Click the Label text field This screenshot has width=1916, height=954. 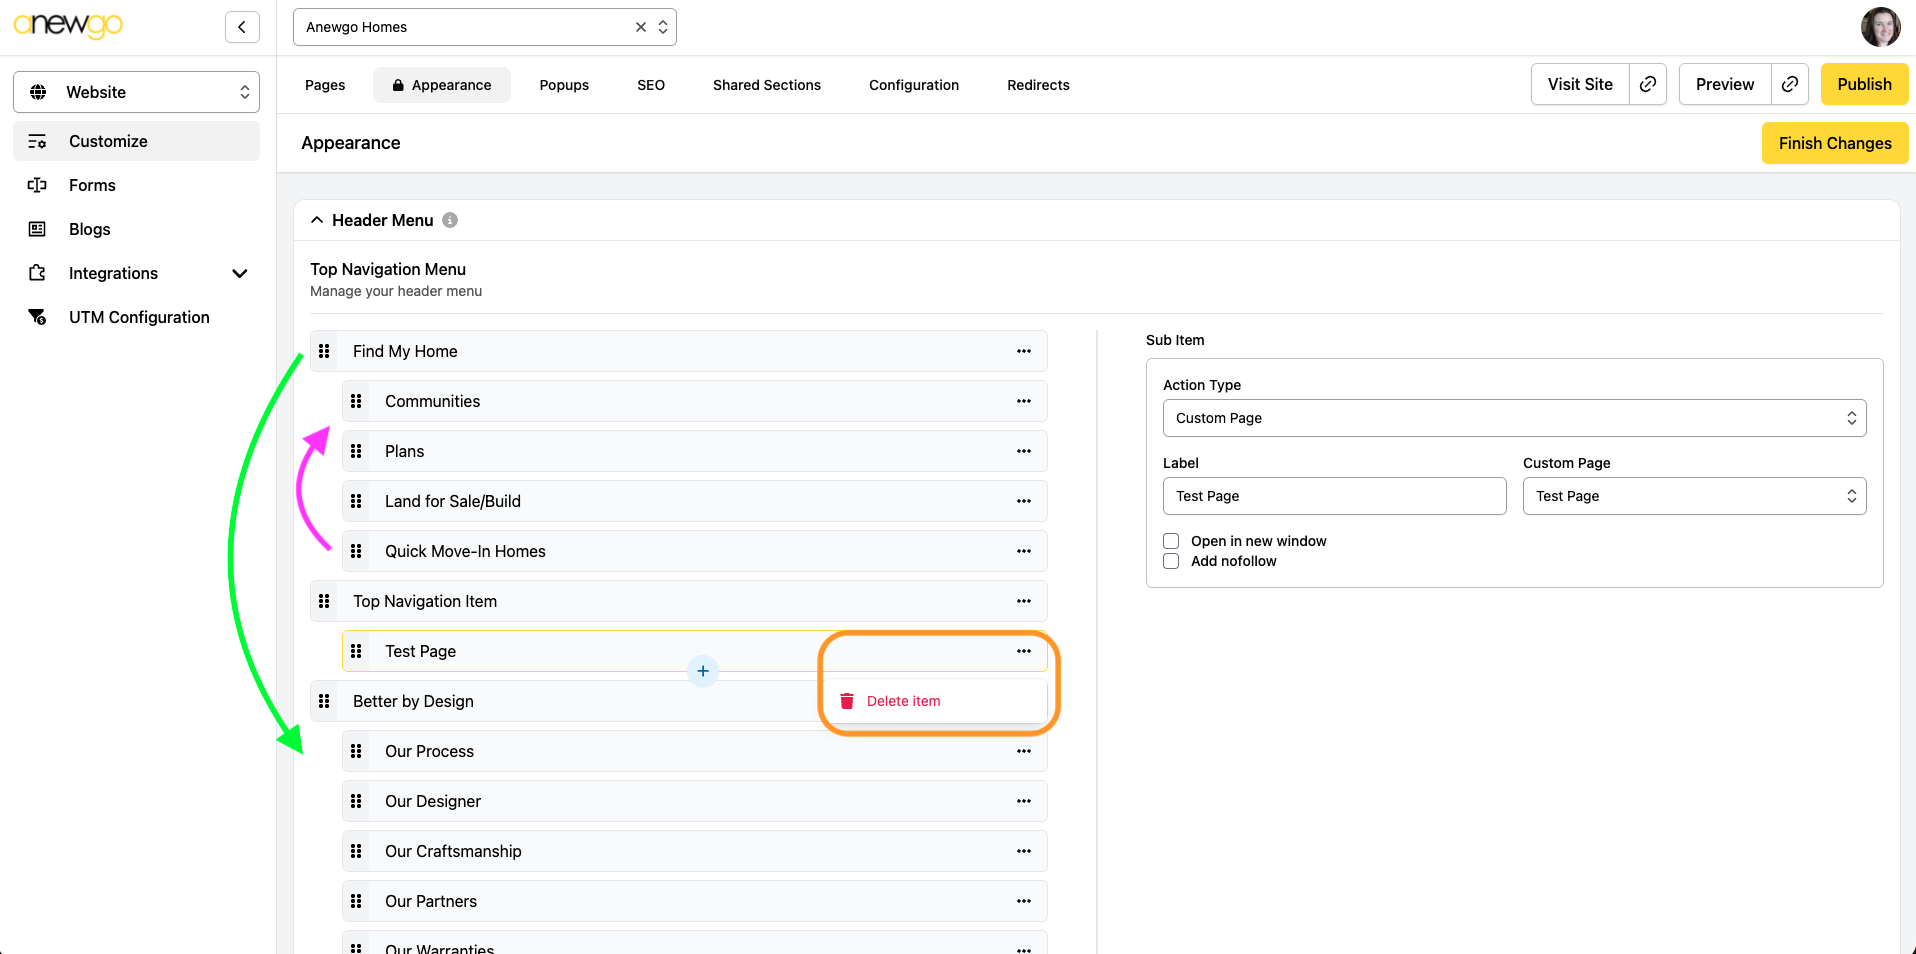coord(1334,496)
